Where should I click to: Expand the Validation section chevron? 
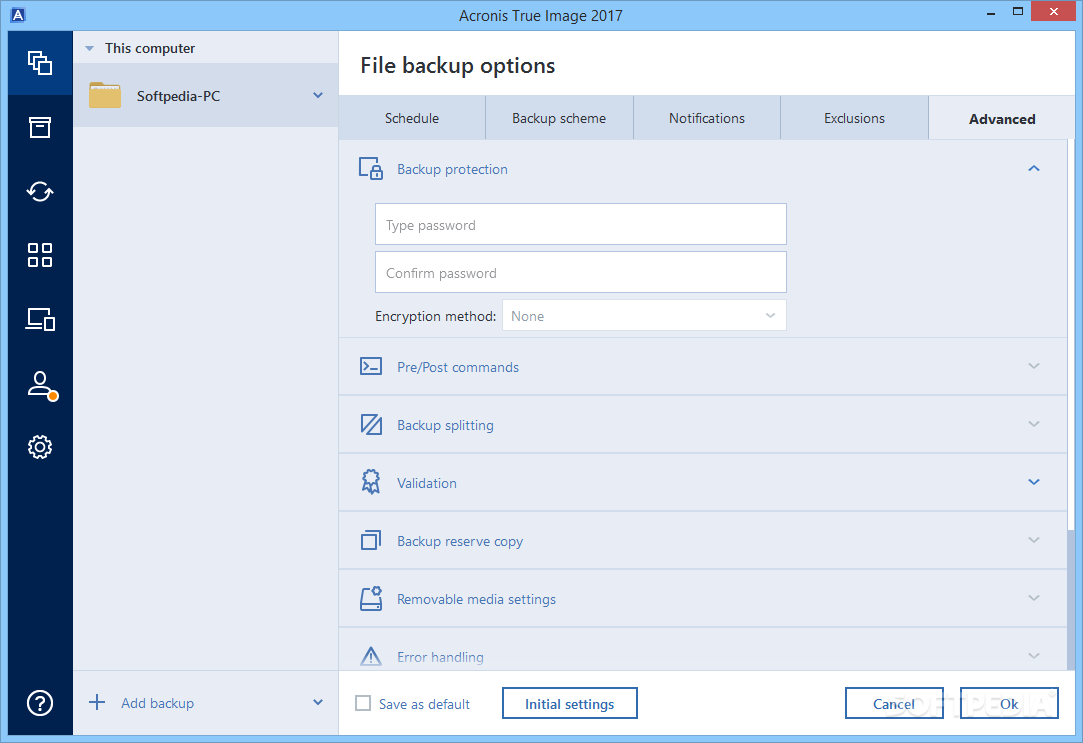[1034, 482]
